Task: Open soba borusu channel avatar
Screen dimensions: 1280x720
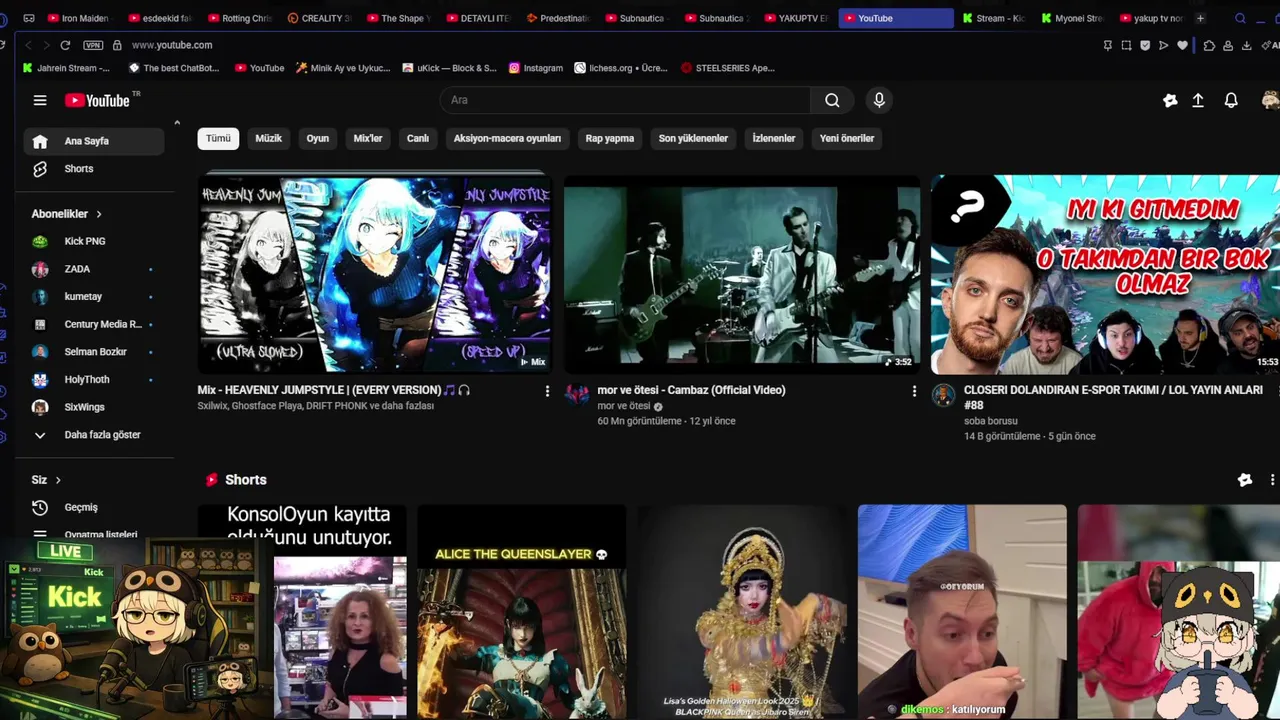Action: point(943,395)
